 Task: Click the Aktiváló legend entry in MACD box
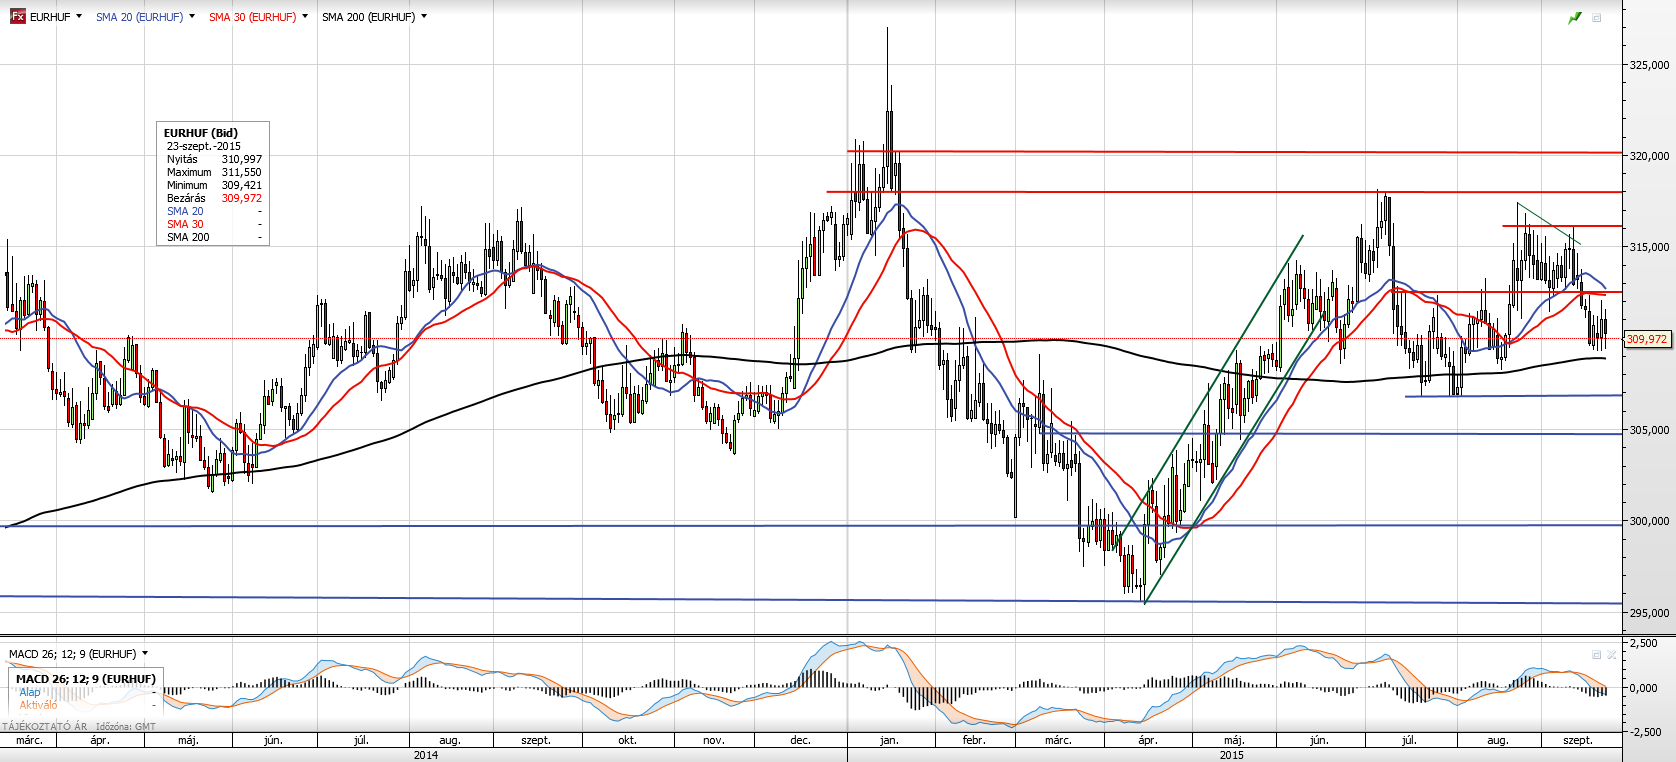pyautogui.click(x=38, y=705)
